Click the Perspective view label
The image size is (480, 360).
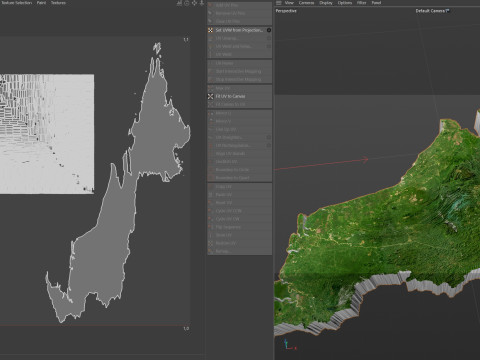coord(286,11)
